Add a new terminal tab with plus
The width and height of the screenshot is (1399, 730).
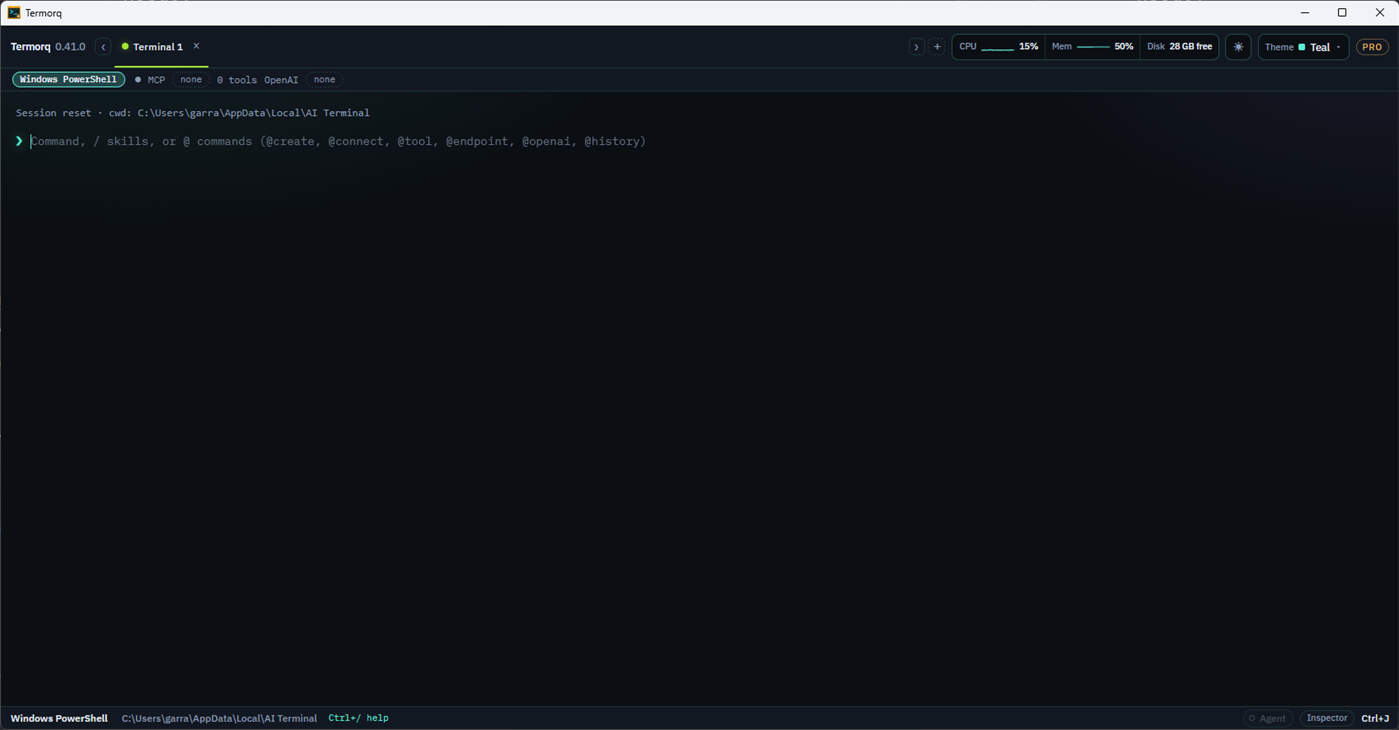[x=937, y=47]
